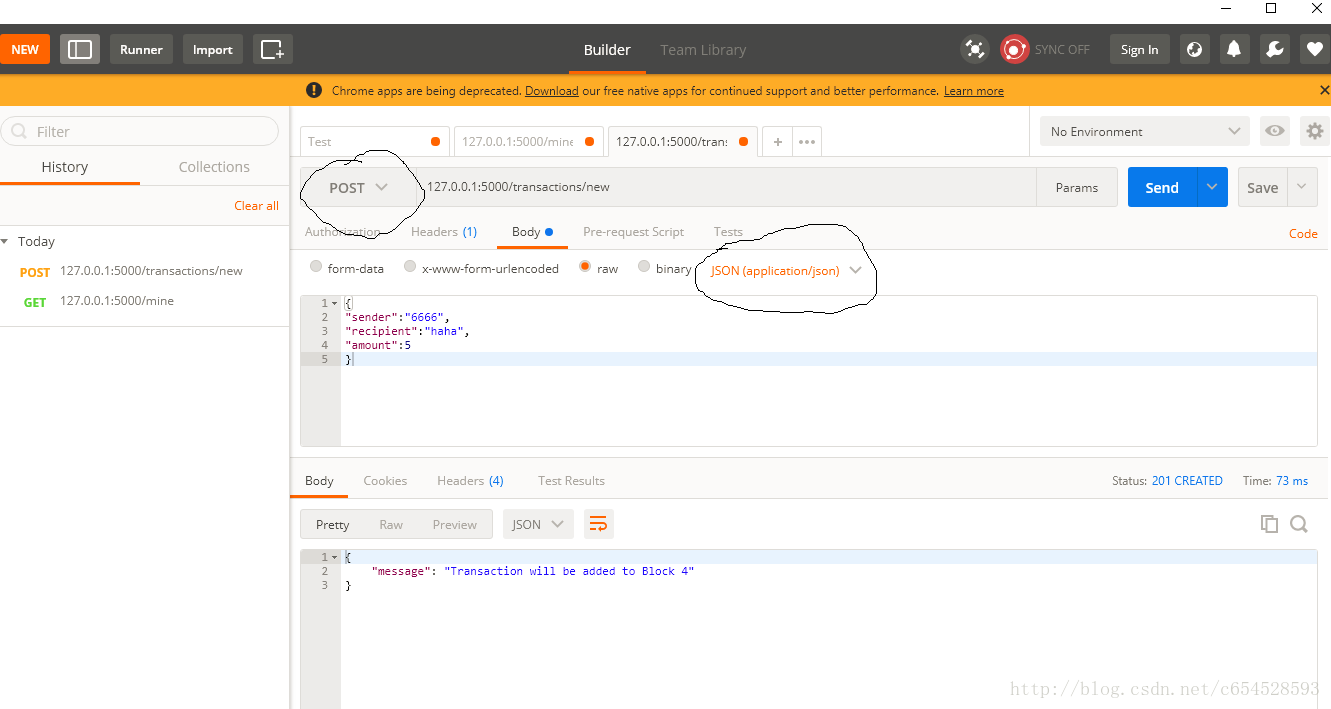
Task: Open the Params button
Action: pyautogui.click(x=1076, y=187)
